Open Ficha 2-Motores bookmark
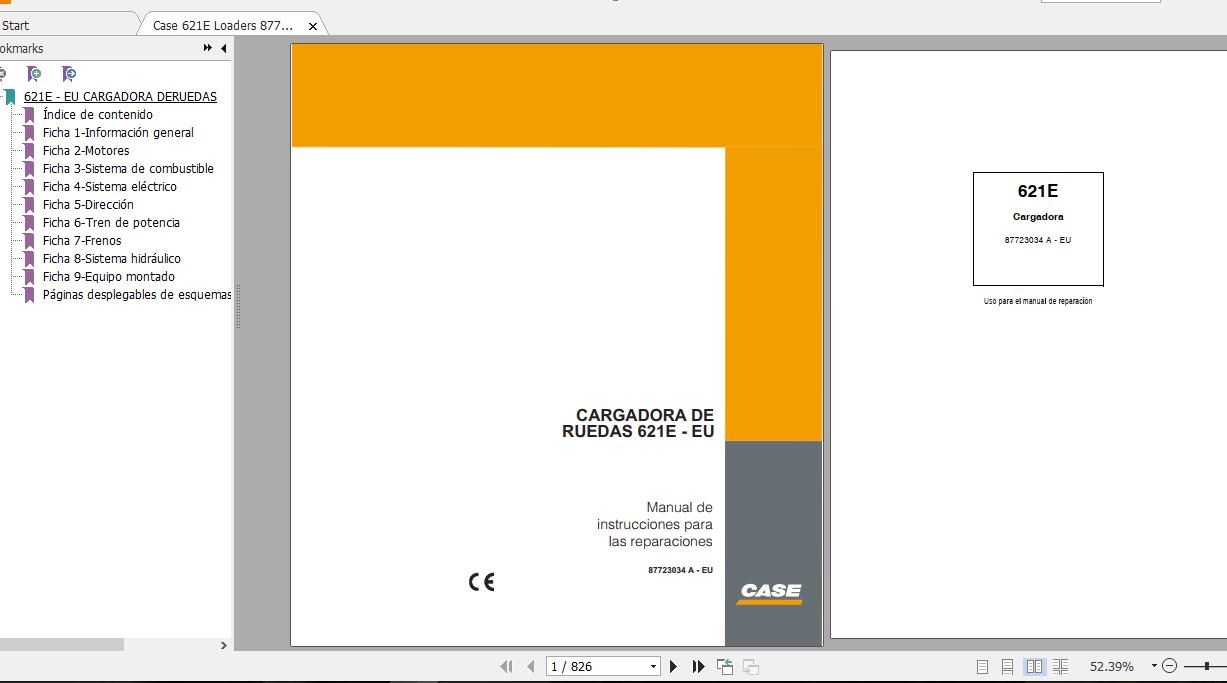Image resolution: width=1227 pixels, height=683 pixels. point(86,151)
